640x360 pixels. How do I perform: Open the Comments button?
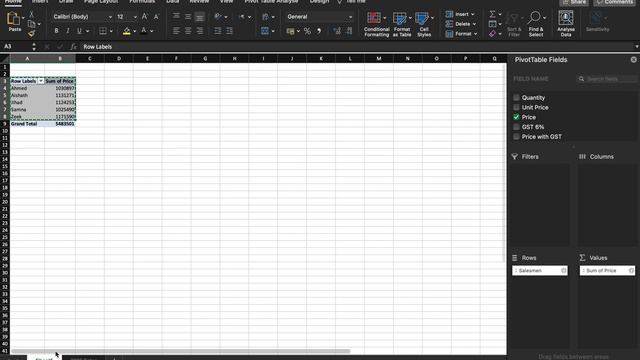(x=615, y=2)
